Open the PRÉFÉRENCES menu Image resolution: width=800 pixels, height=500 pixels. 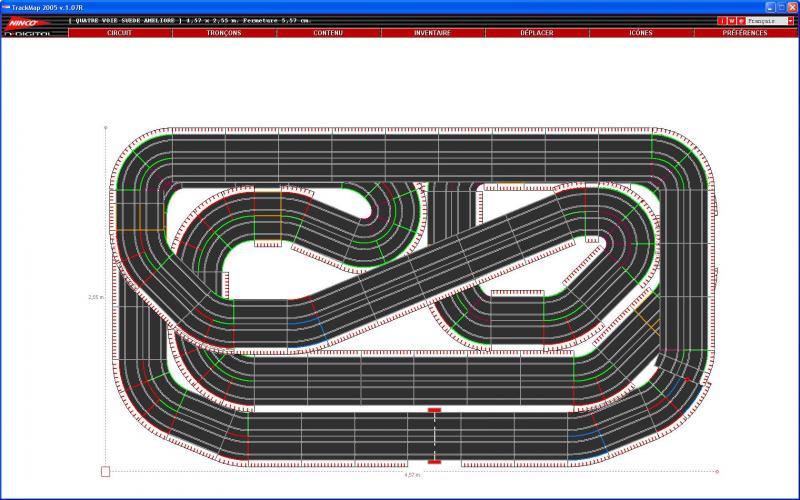pos(745,33)
